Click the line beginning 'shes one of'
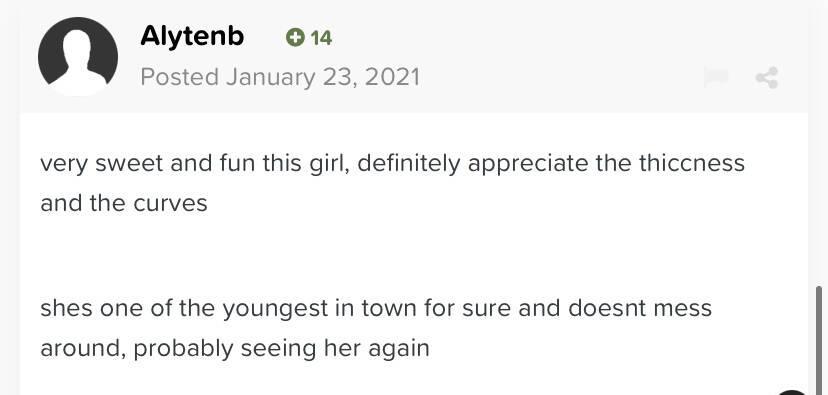 tap(376, 308)
